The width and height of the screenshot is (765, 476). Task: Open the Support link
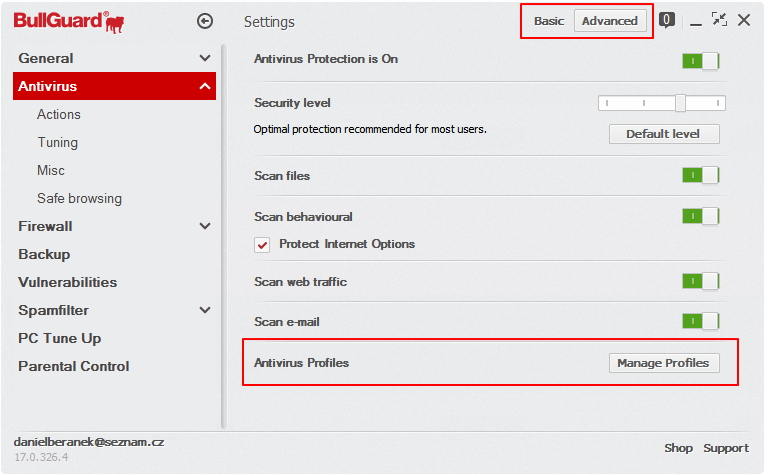coord(726,448)
